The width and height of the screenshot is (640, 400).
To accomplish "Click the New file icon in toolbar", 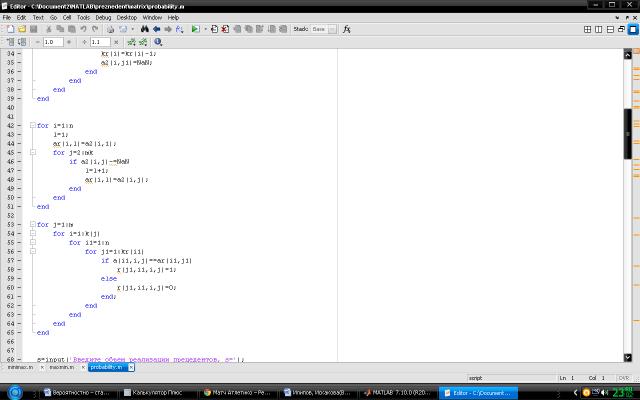I will (x=8, y=30).
